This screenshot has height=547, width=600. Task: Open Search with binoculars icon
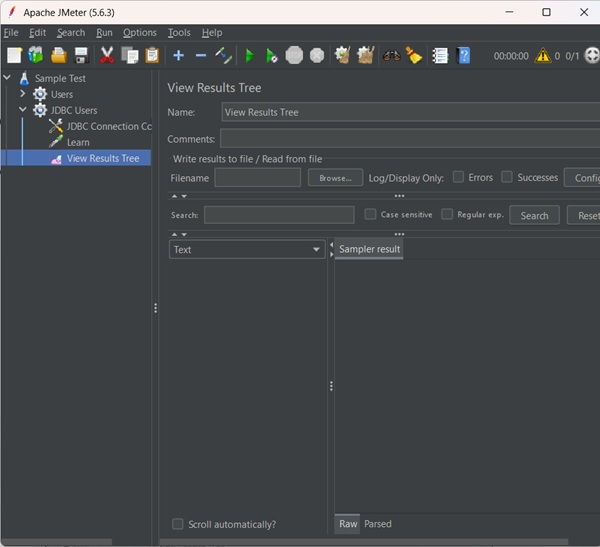click(x=391, y=56)
